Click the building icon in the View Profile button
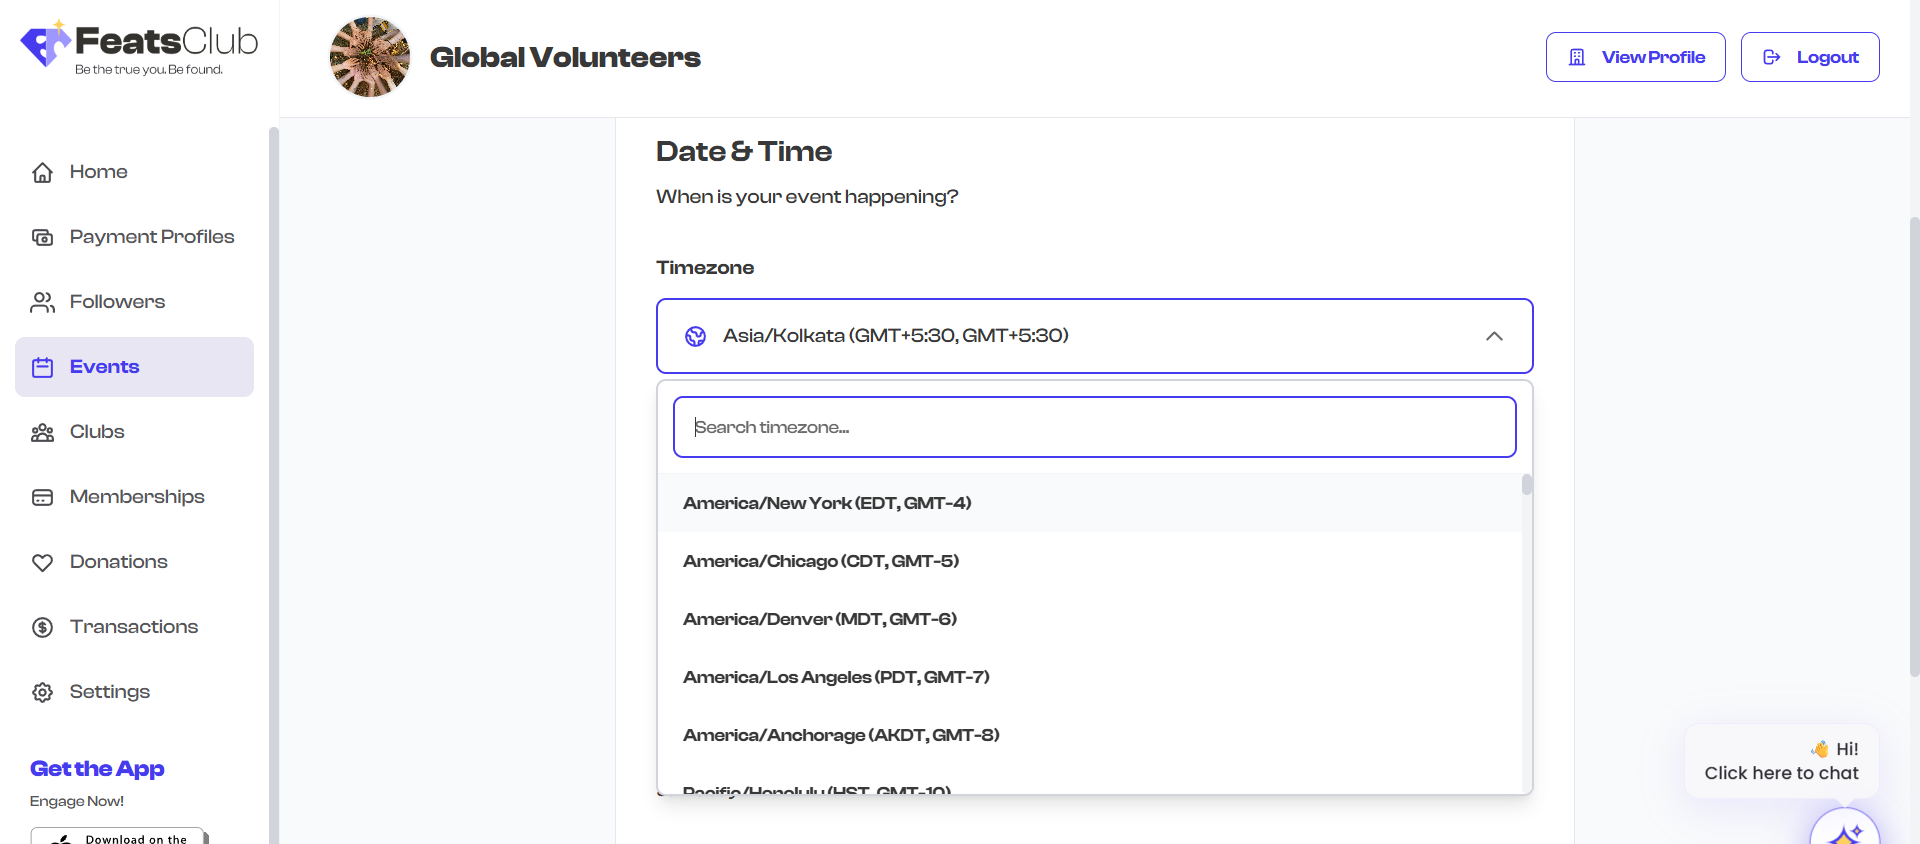Screen dimensions: 1920x844 point(1577,57)
